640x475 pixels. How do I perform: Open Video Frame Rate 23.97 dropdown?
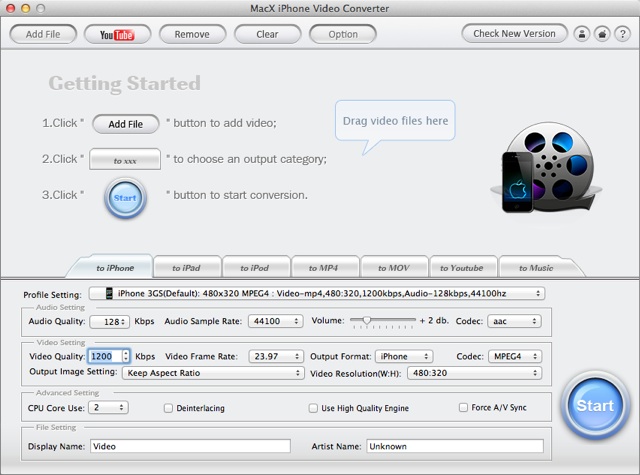(x=276, y=356)
